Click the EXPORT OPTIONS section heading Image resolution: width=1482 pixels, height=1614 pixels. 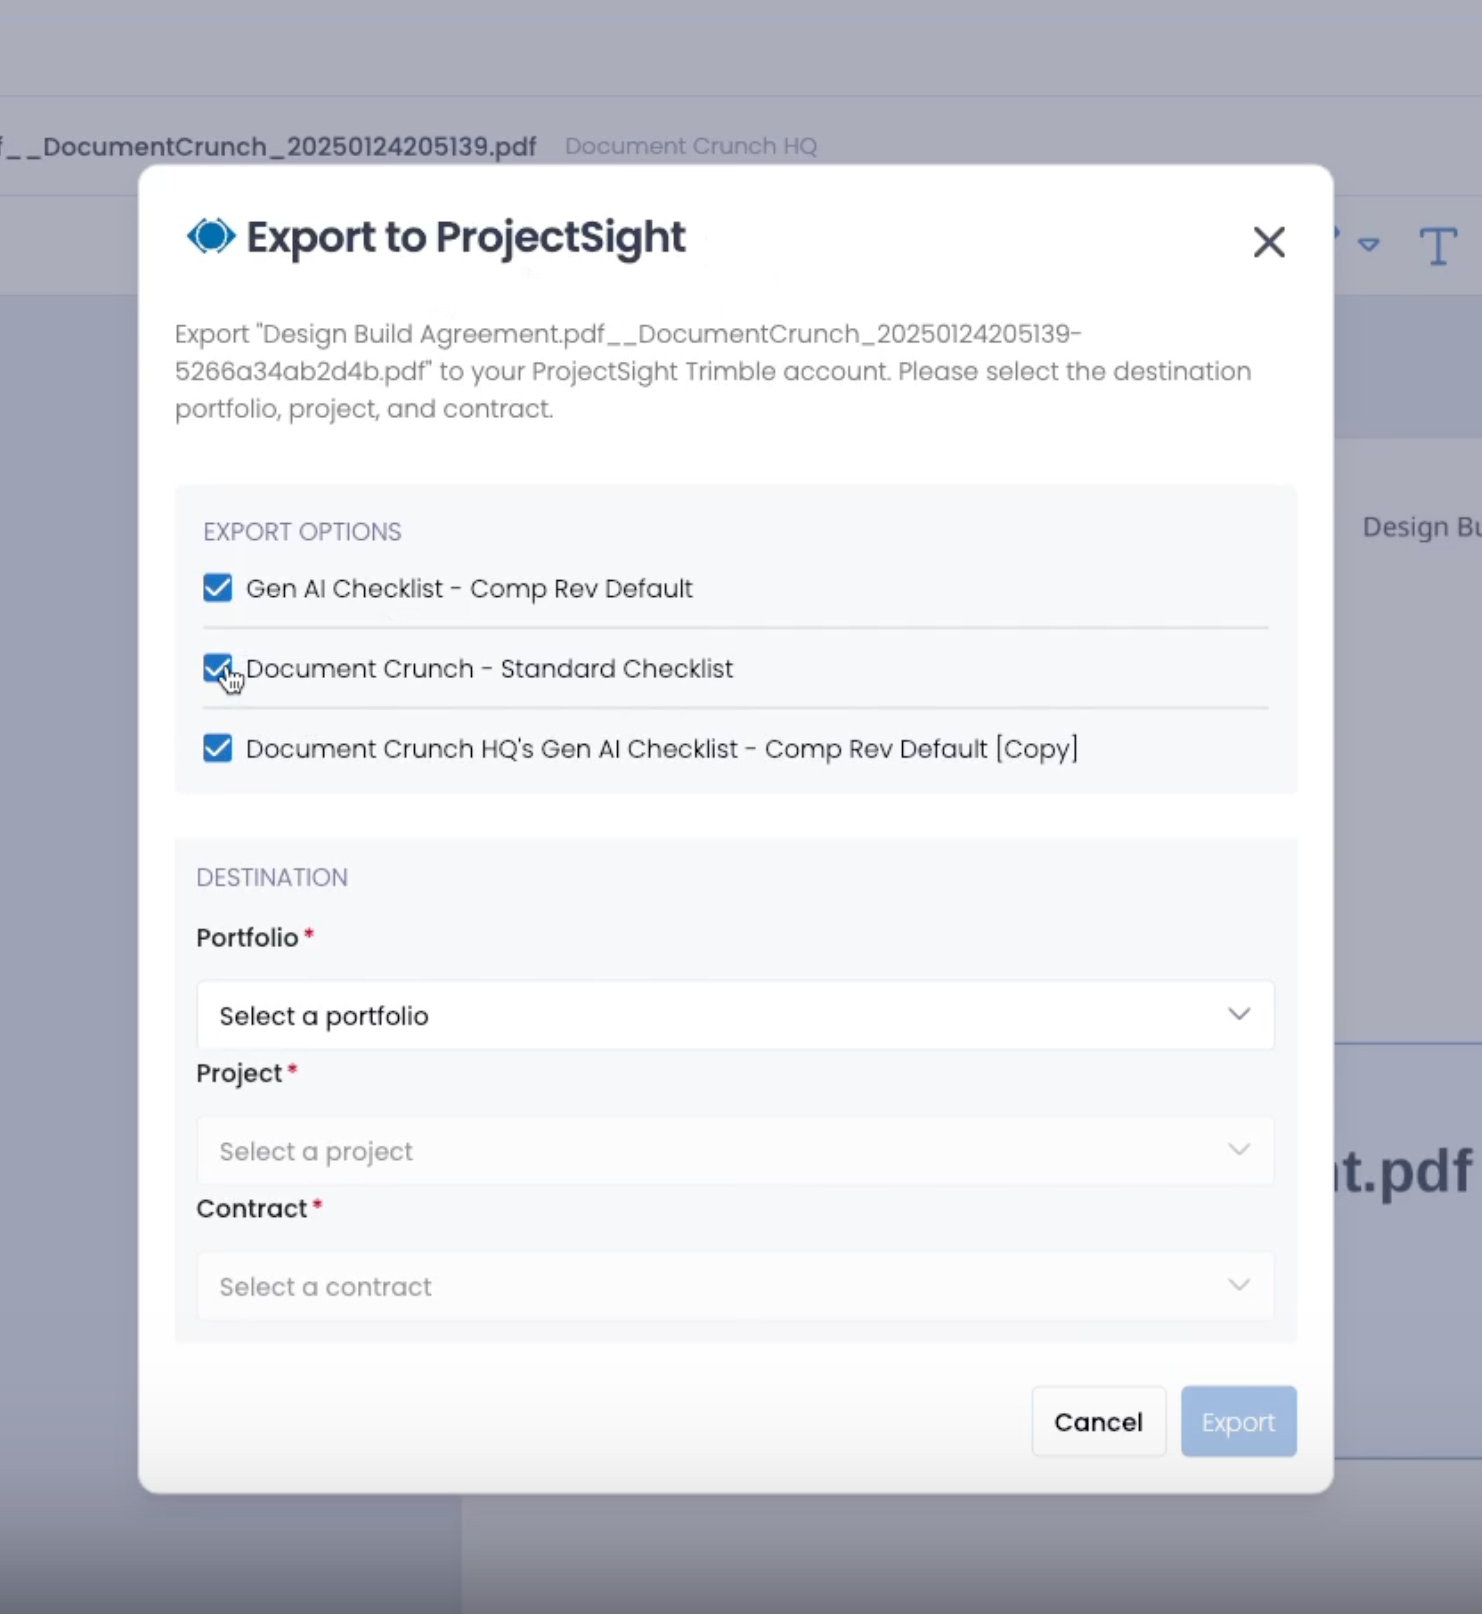click(x=302, y=532)
